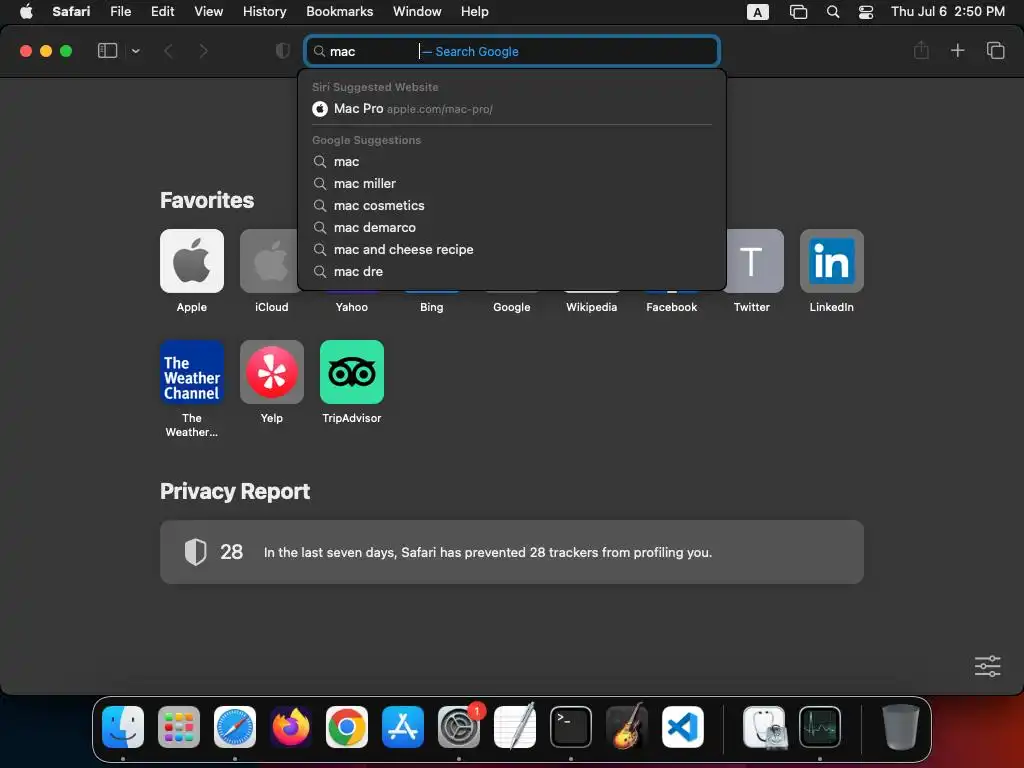Go forward with the forward arrow

click(203, 51)
